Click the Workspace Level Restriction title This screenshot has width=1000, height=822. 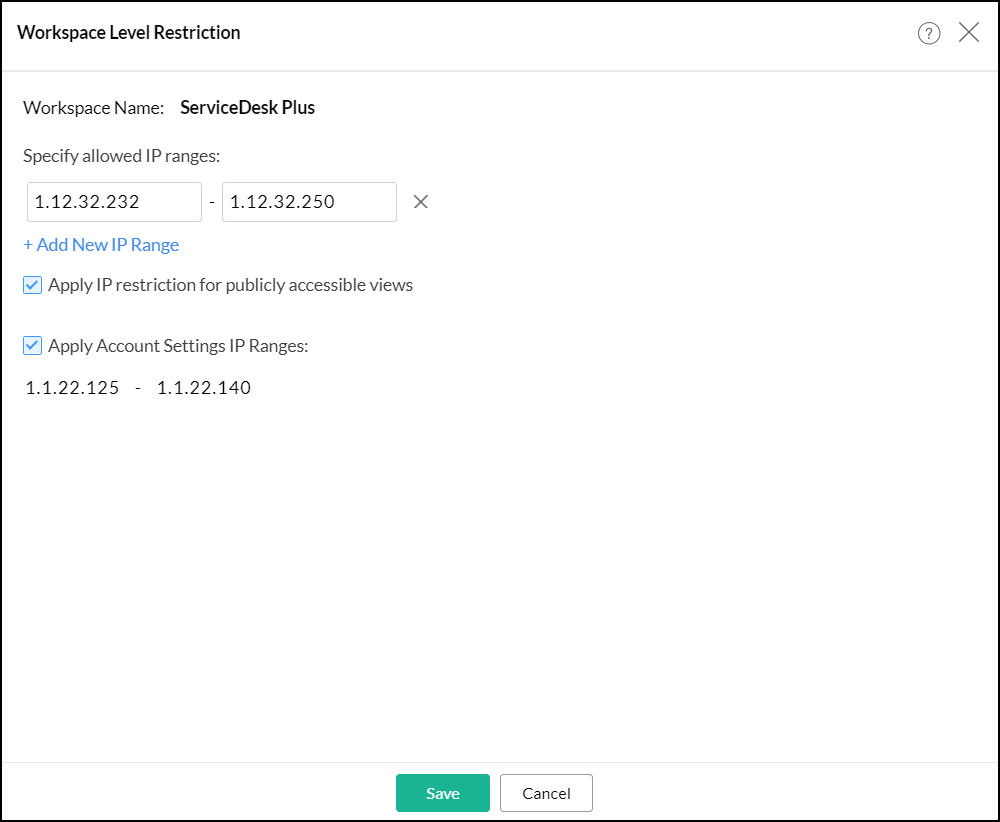click(129, 33)
